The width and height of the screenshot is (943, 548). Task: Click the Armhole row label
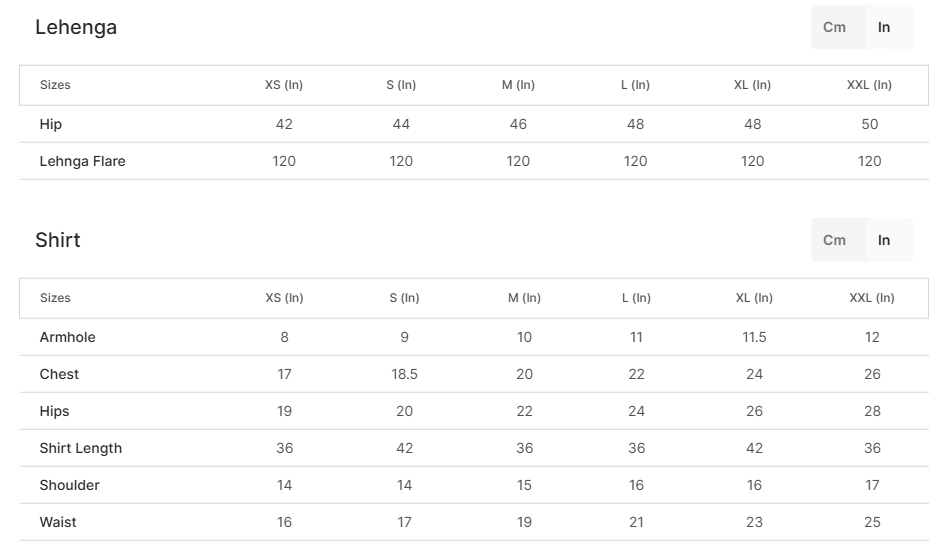click(67, 337)
